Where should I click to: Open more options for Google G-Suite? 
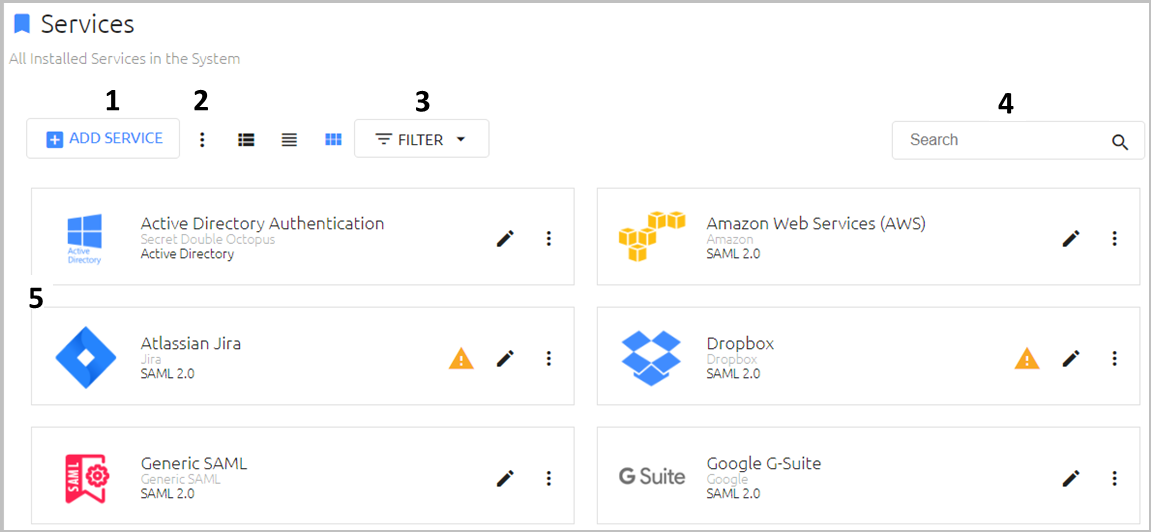pyautogui.click(x=1114, y=478)
